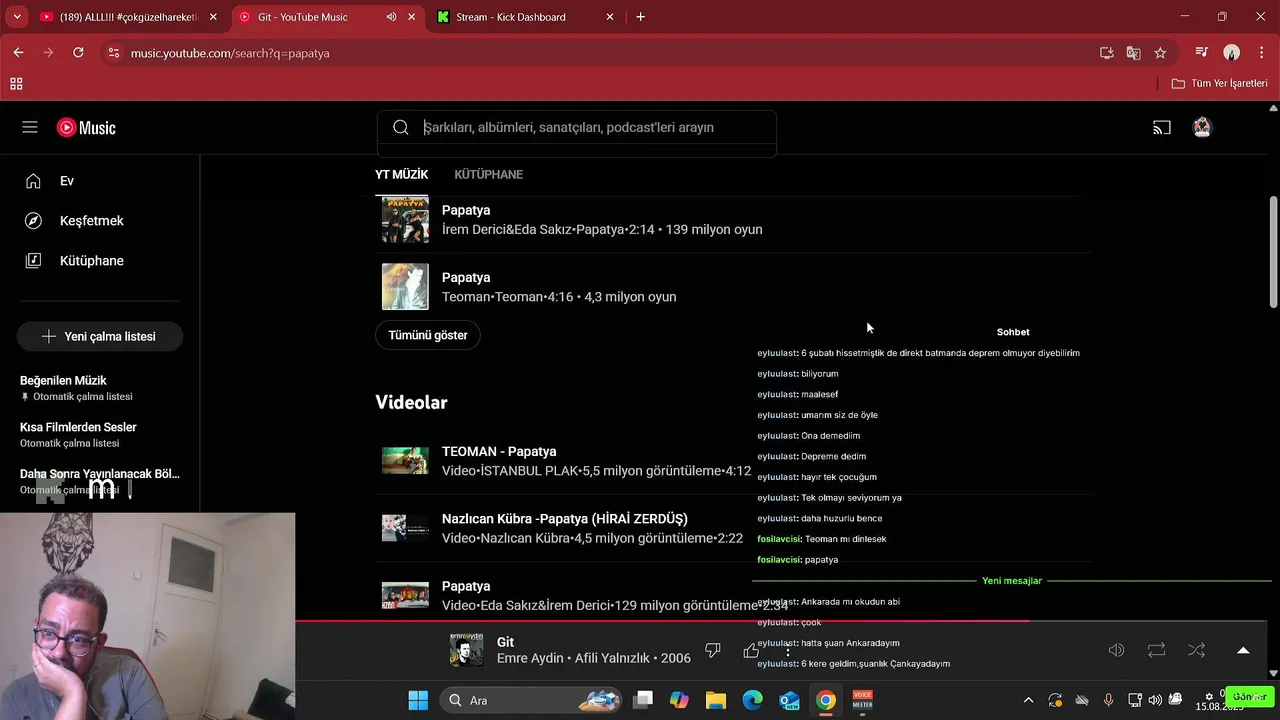Open the Chrome tab search dropdown

pyautogui.click(x=16, y=17)
